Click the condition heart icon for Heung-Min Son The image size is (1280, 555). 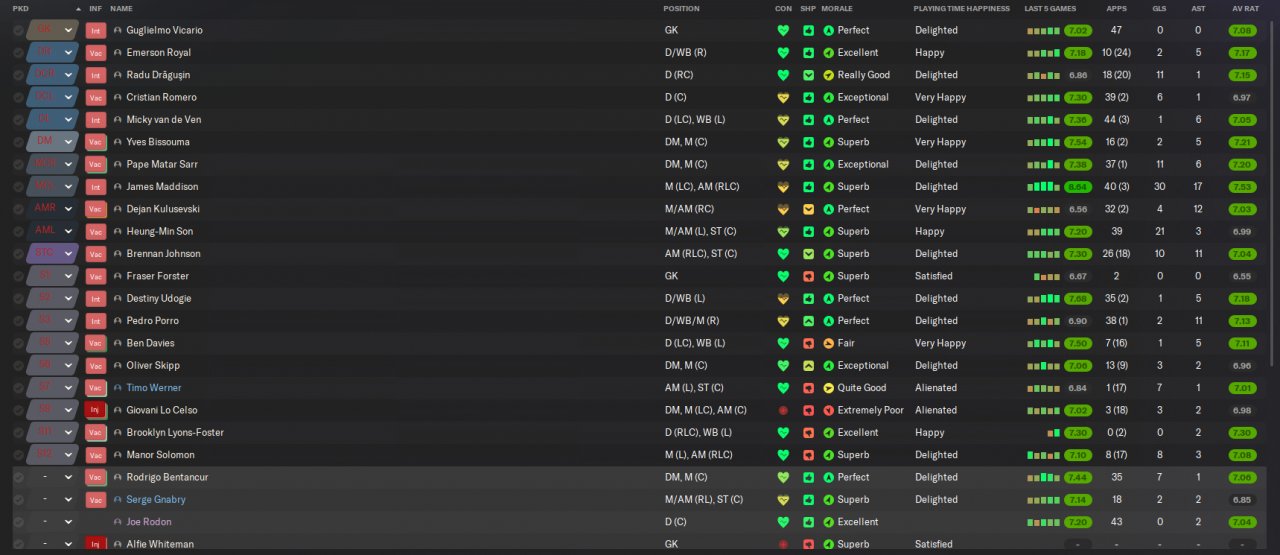(x=783, y=231)
